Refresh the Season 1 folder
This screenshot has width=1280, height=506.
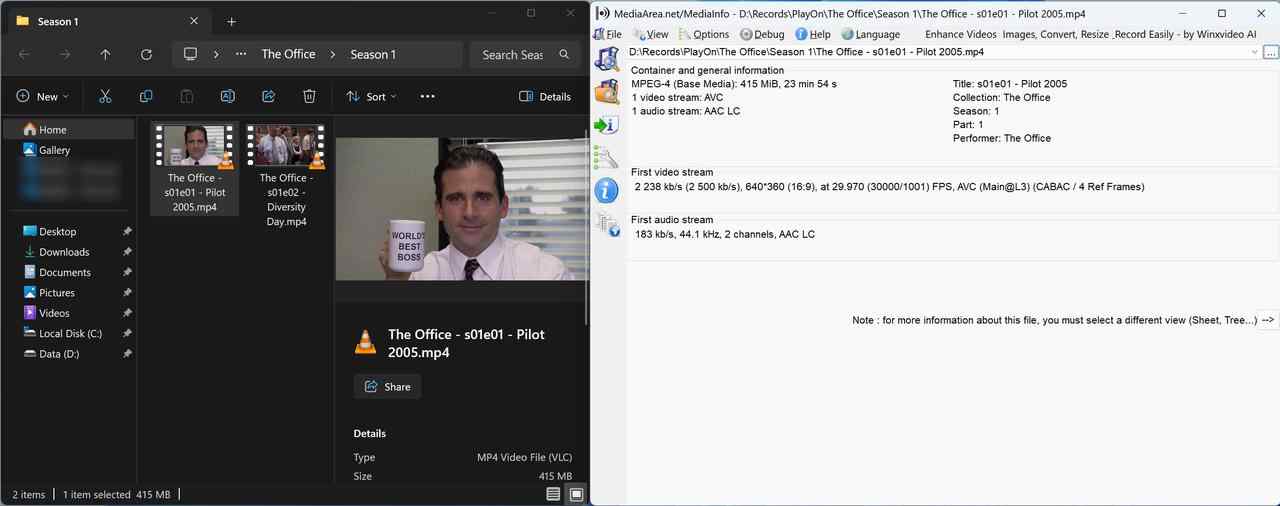(x=146, y=54)
